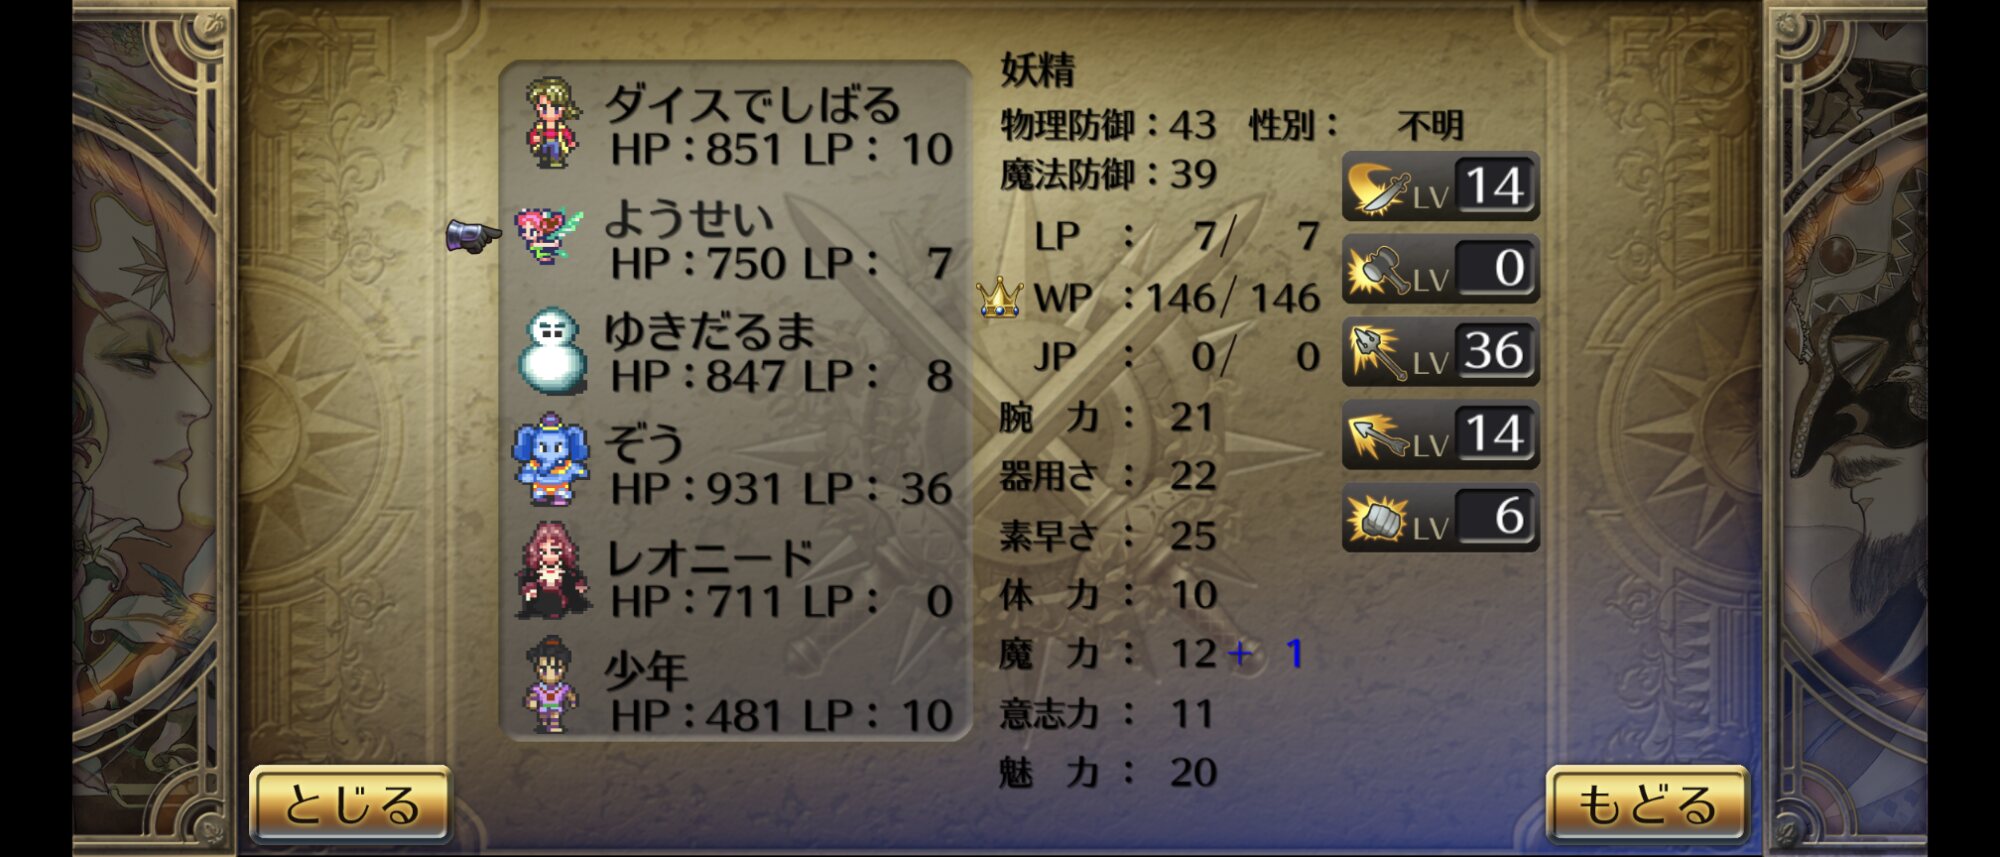Select party member ダイスでしばる
This screenshot has height=857, width=2000.
tap(736, 125)
